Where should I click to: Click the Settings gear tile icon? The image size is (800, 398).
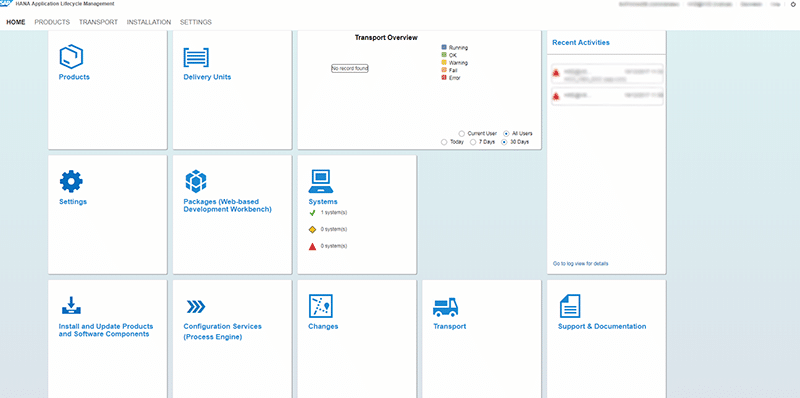(x=71, y=181)
